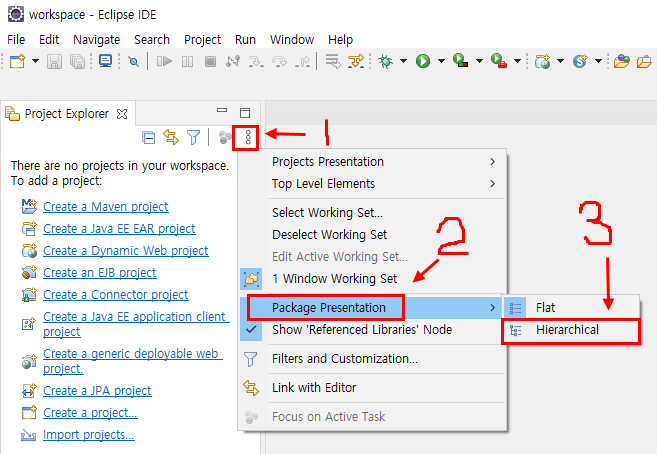
Task: Expand Projects Presentation submenu
Action: pos(372,162)
